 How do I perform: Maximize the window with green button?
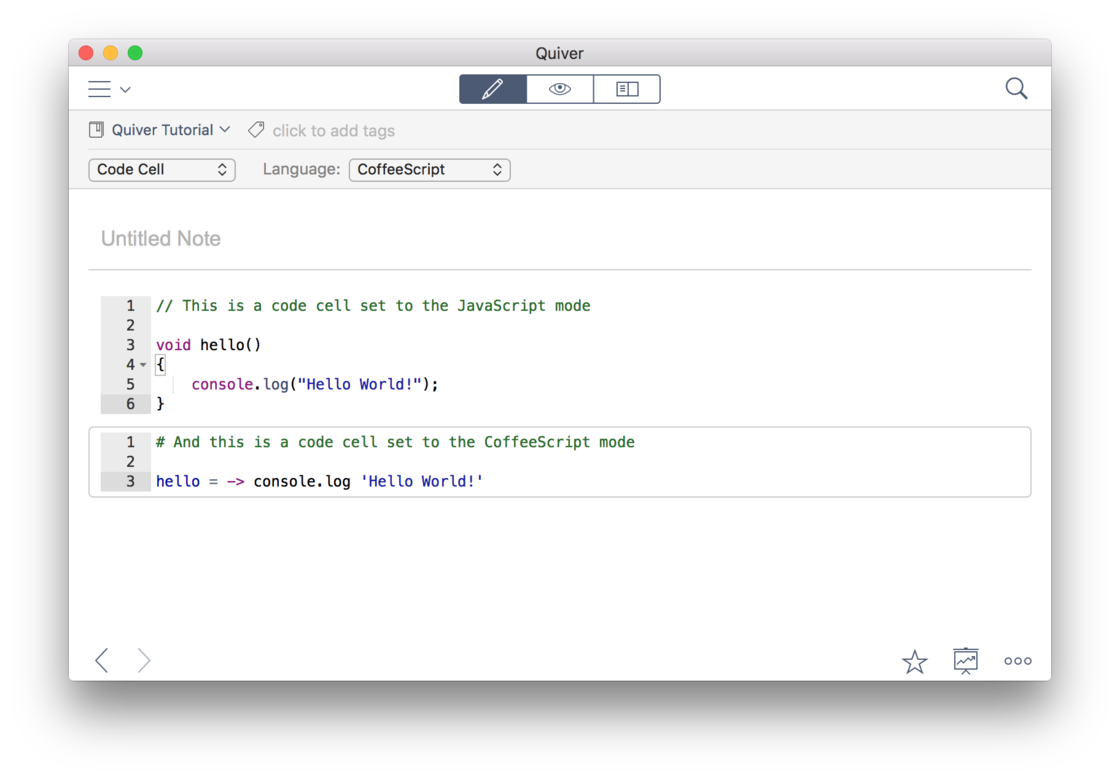[135, 53]
